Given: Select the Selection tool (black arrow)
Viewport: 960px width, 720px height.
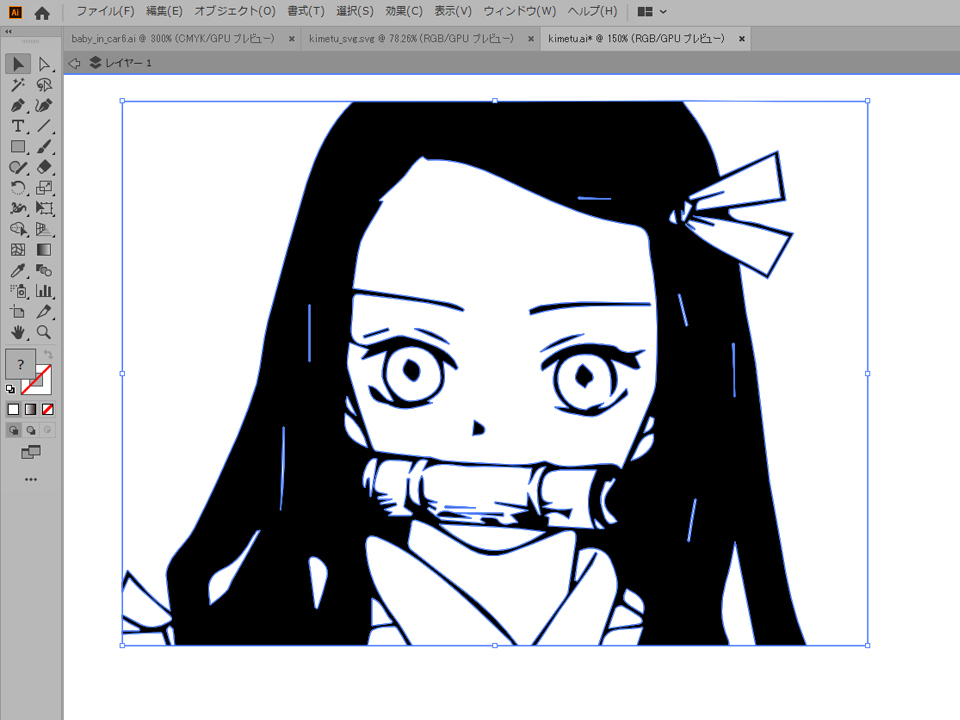Looking at the screenshot, I should tap(18, 64).
